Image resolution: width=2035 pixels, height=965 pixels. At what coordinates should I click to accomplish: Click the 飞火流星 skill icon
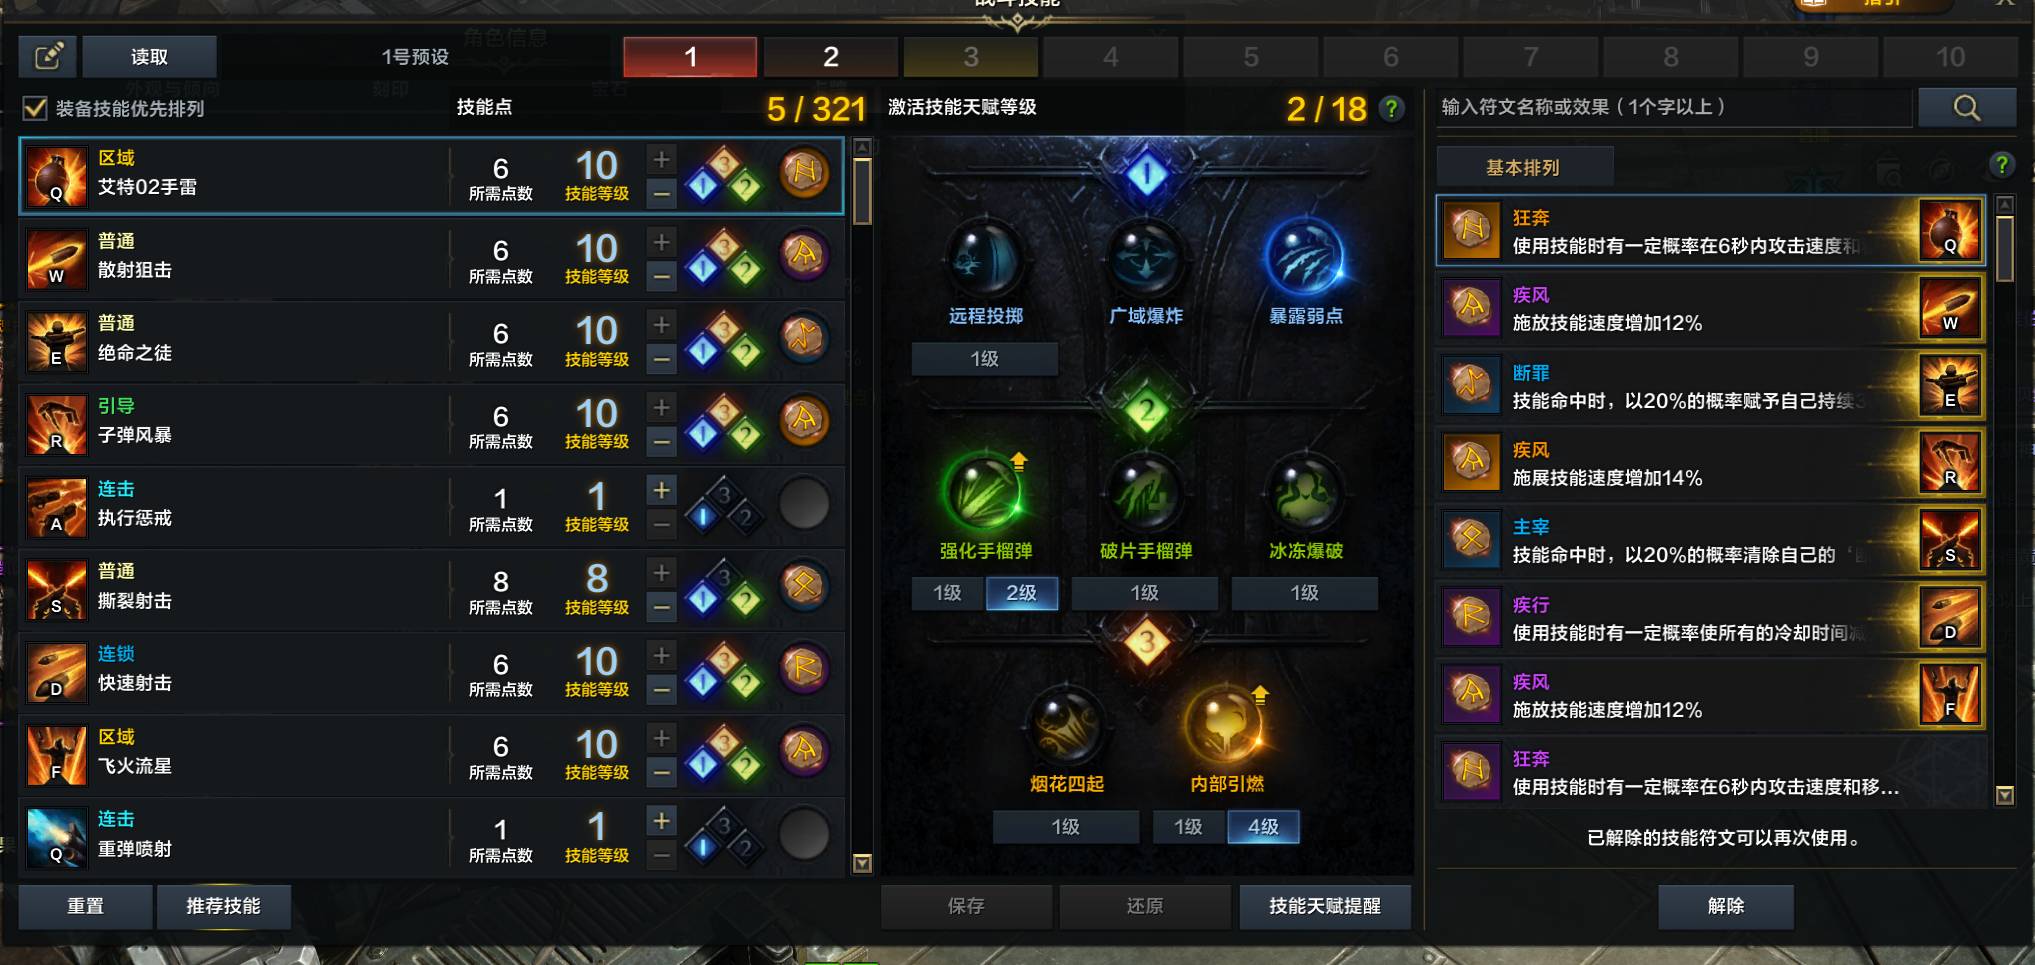point(56,754)
